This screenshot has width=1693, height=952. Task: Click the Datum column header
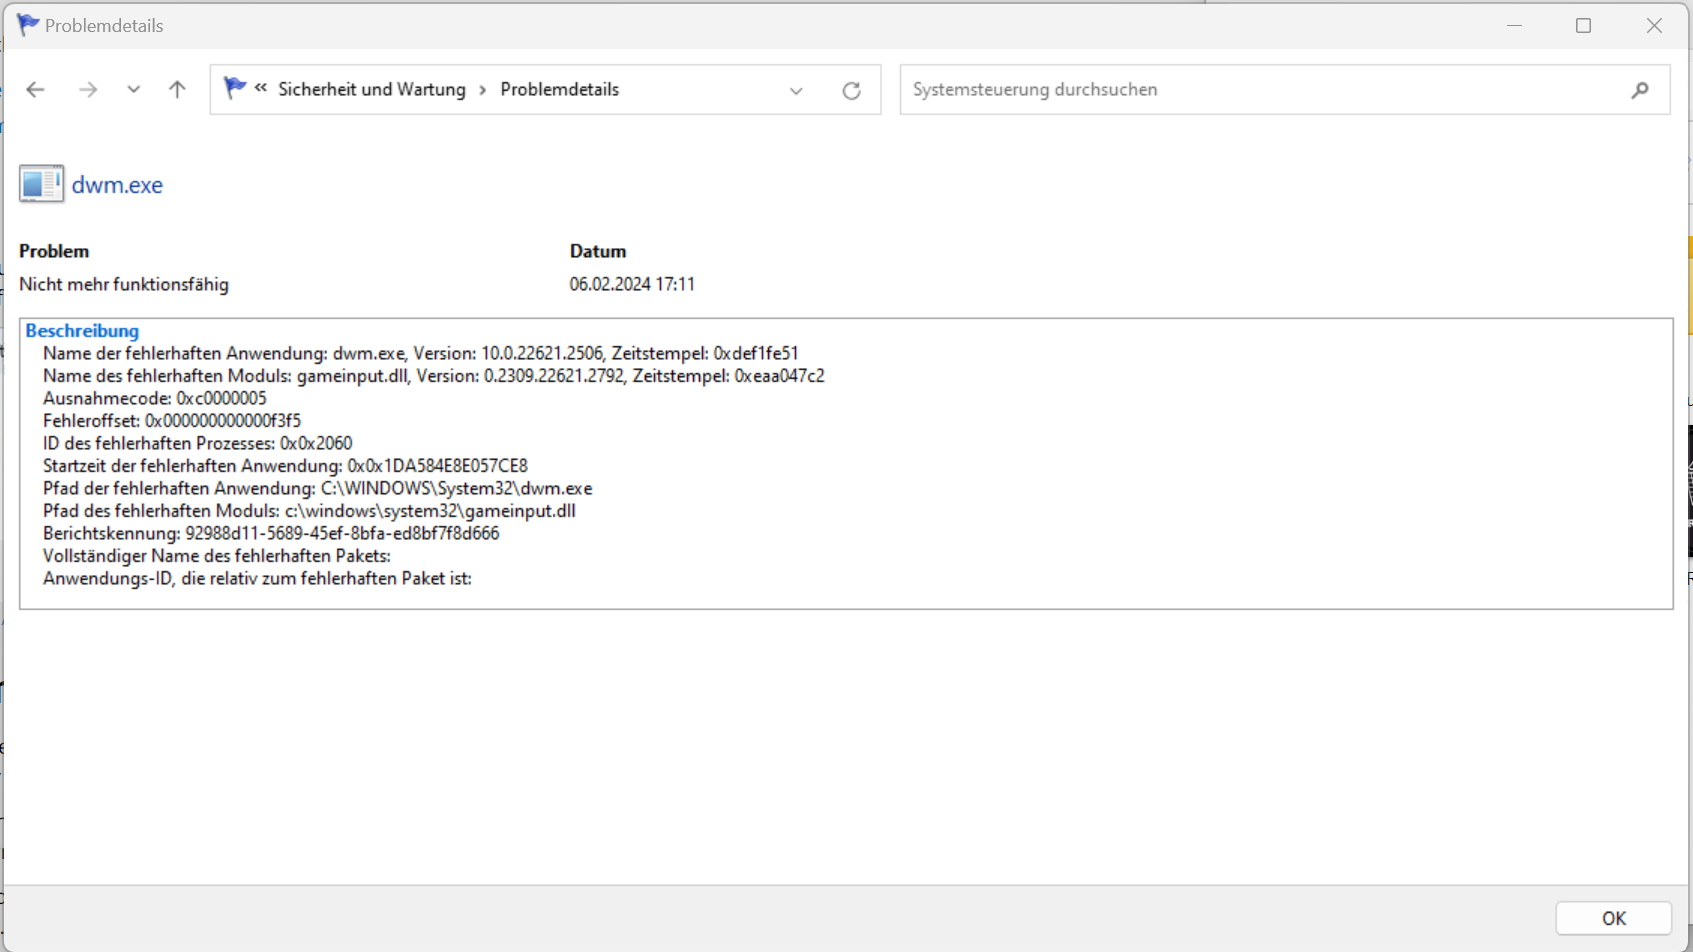coord(598,251)
